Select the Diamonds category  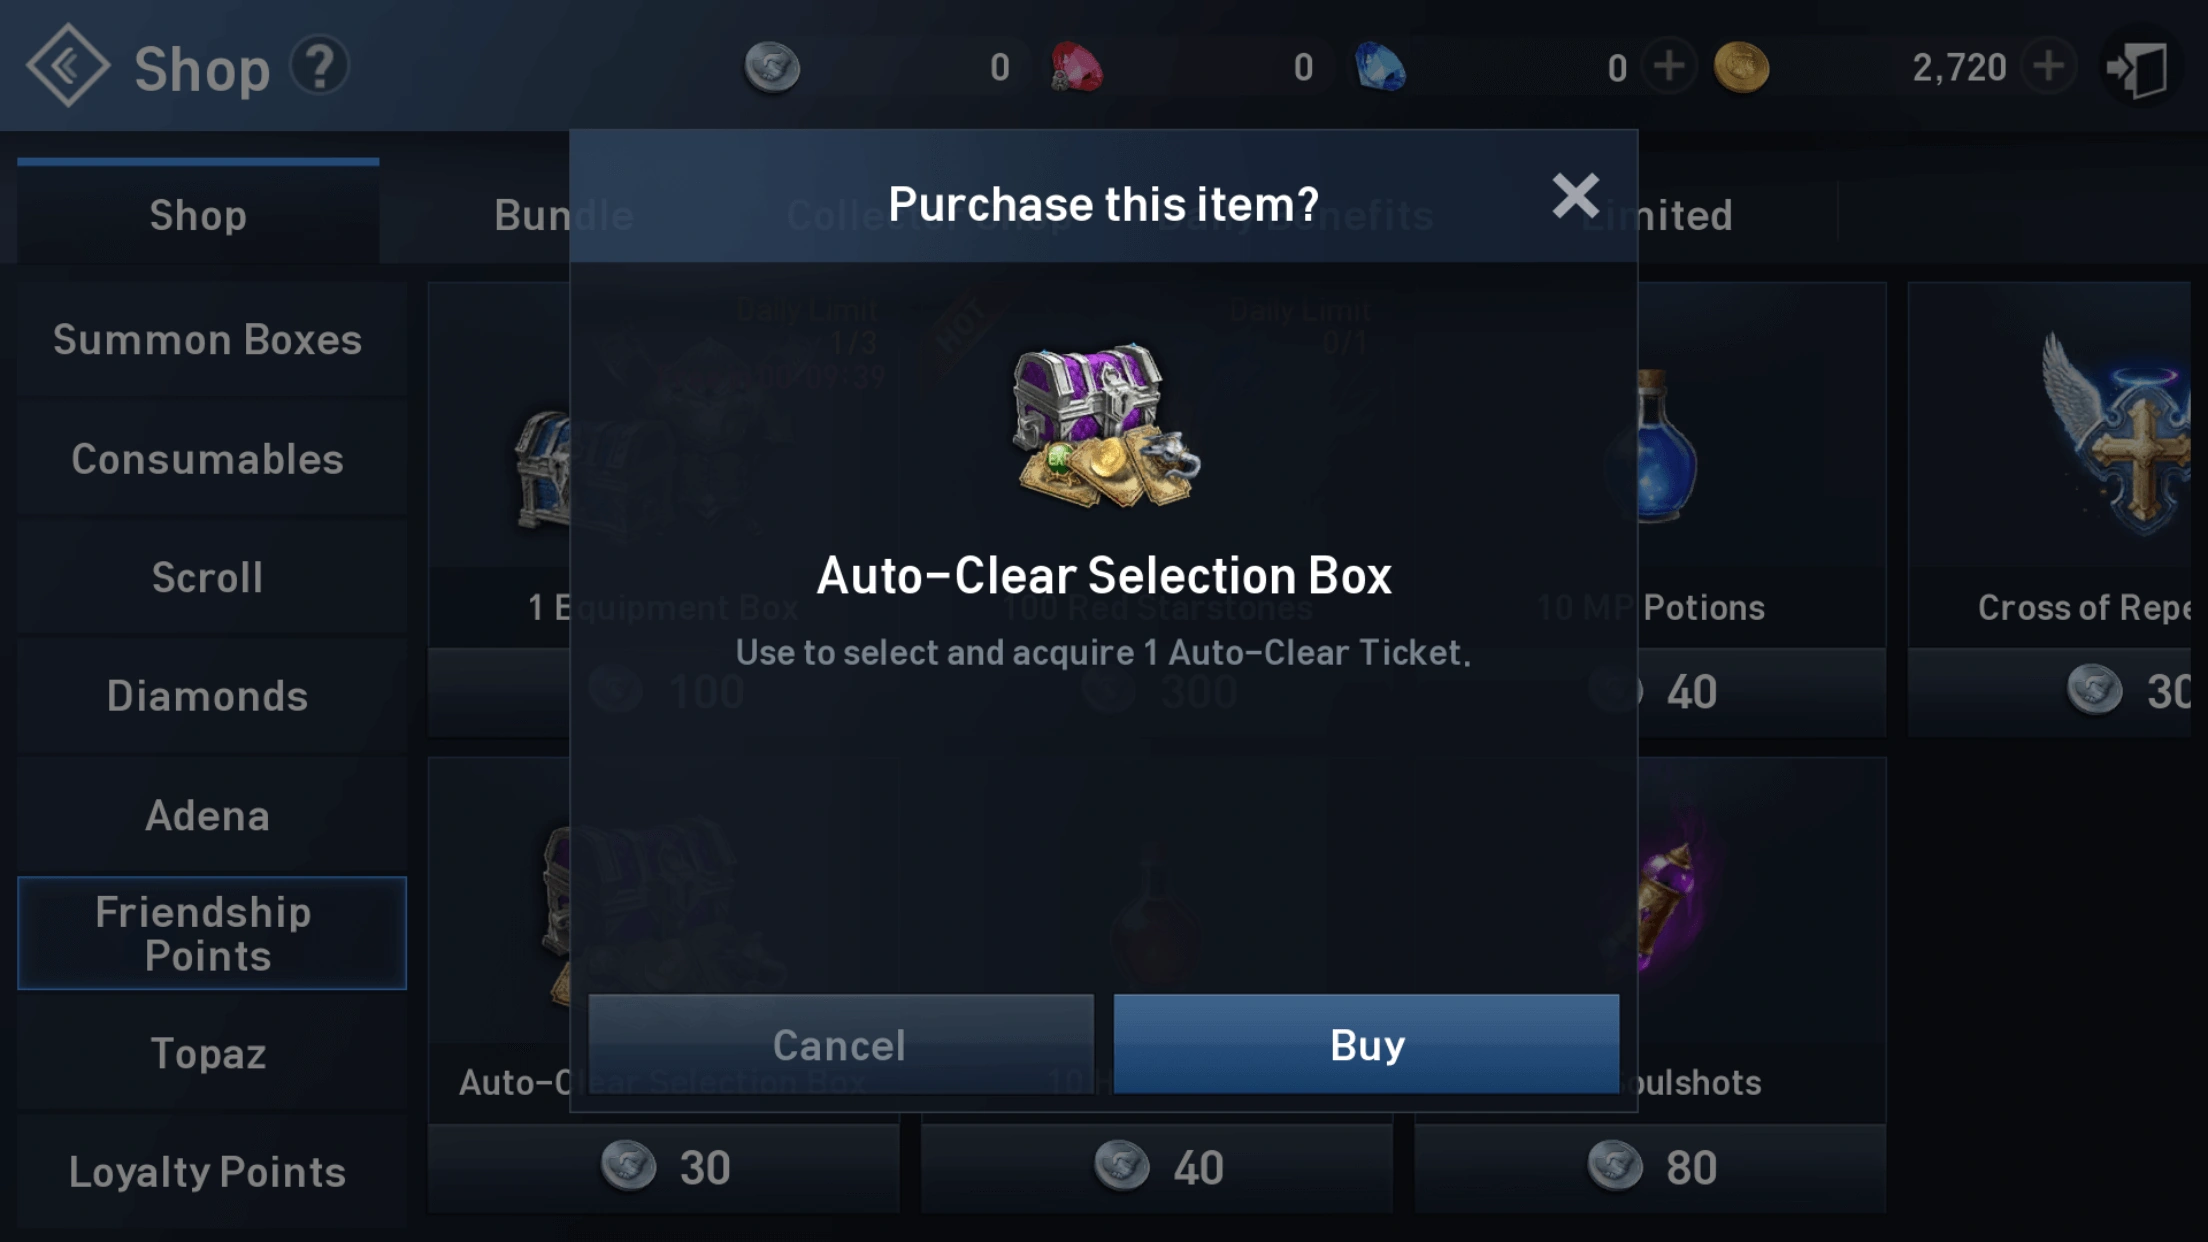[208, 696]
